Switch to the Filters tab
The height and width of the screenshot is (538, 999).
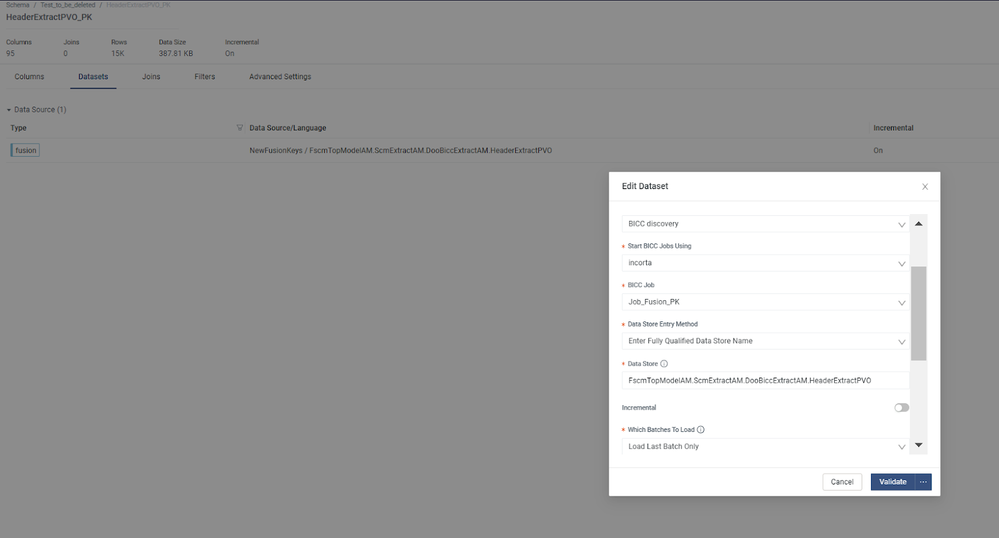205,76
